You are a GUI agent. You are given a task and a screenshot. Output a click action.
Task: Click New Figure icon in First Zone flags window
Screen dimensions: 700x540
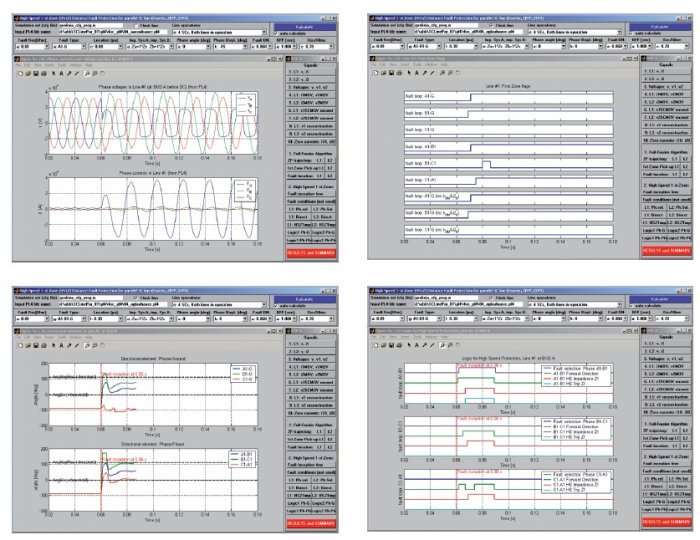[x=375, y=73]
